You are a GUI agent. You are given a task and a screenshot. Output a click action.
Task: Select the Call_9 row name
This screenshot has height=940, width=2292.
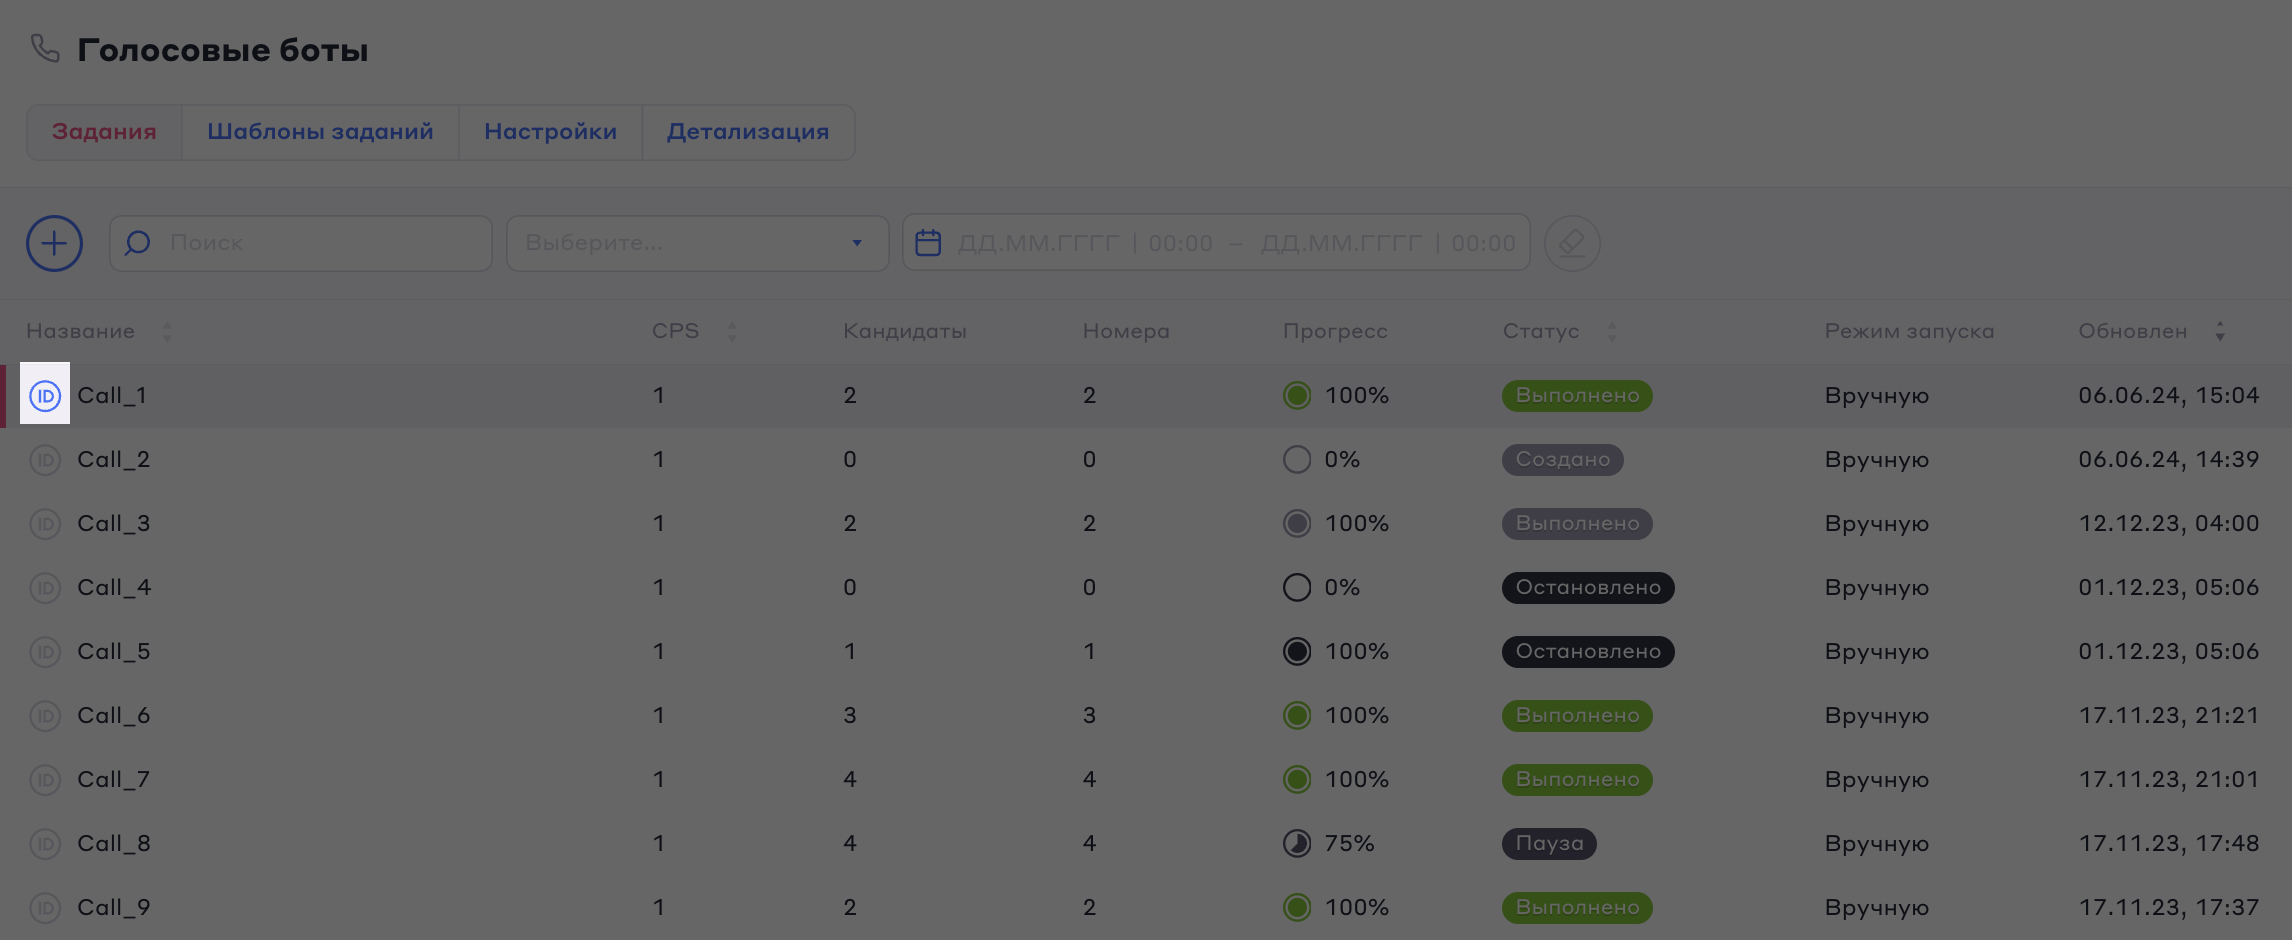point(114,907)
